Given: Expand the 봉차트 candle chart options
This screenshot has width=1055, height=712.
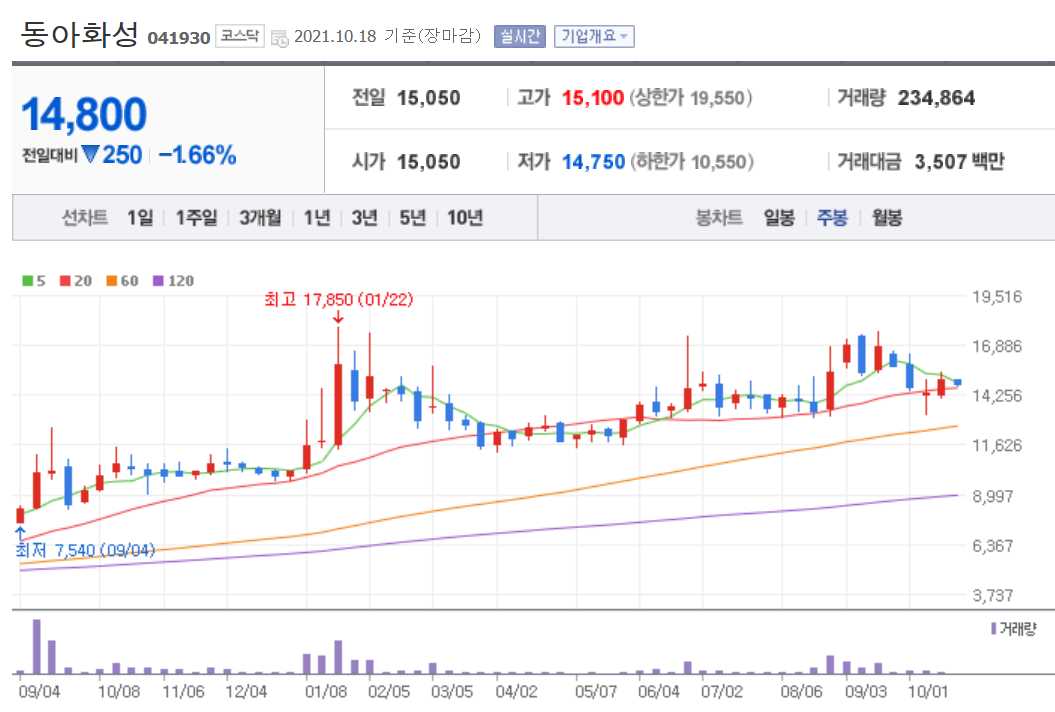Looking at the screenshot, I should [x=719, y=217].
